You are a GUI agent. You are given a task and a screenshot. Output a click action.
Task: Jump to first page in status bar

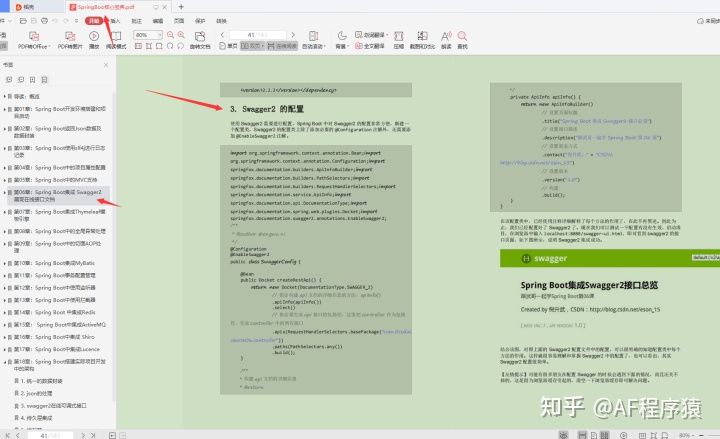7,435
